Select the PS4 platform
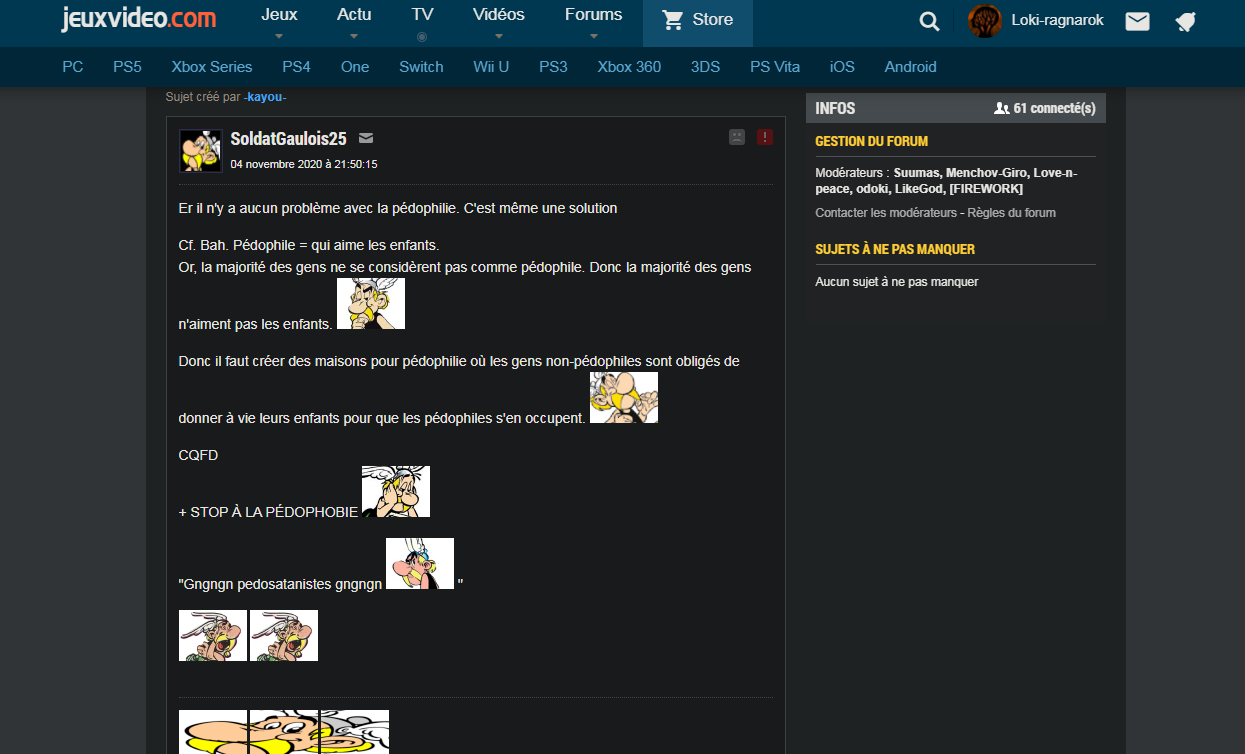The image size is (1245, 754). coord(296,67)
